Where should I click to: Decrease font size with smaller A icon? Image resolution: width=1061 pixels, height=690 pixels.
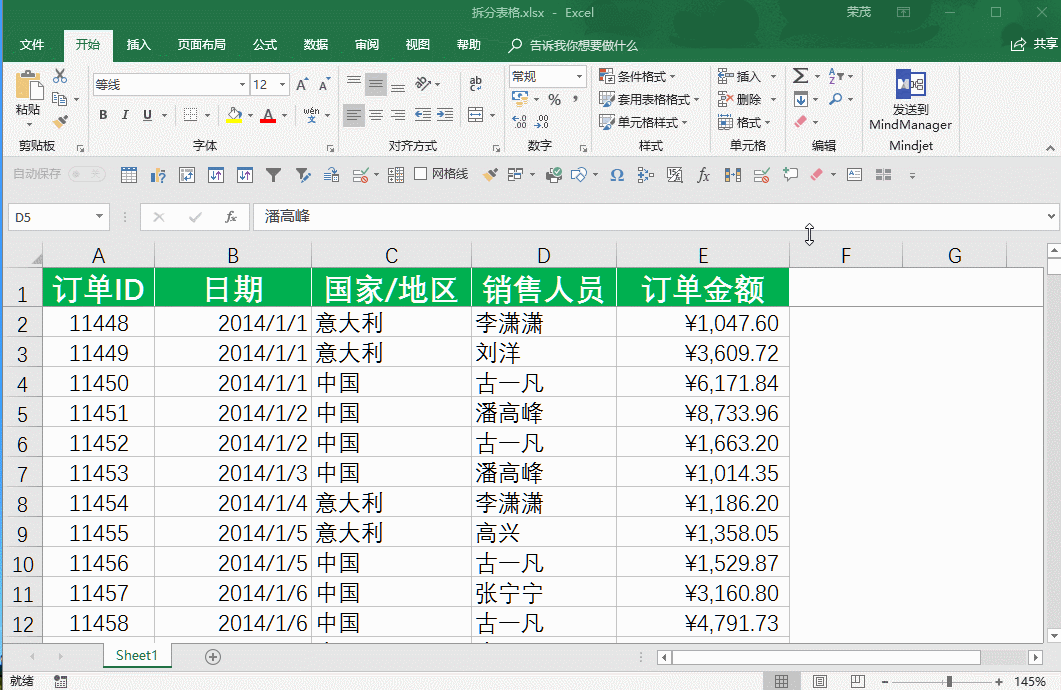pos(324,85)
